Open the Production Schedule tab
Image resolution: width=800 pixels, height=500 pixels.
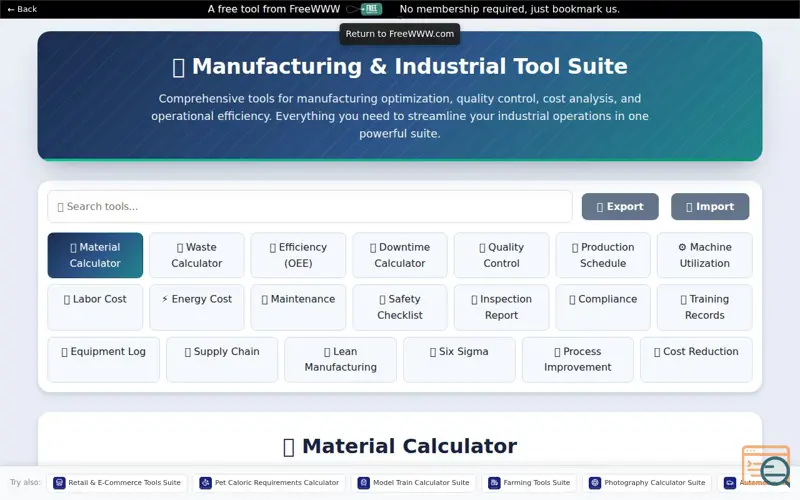coord(603,255)
